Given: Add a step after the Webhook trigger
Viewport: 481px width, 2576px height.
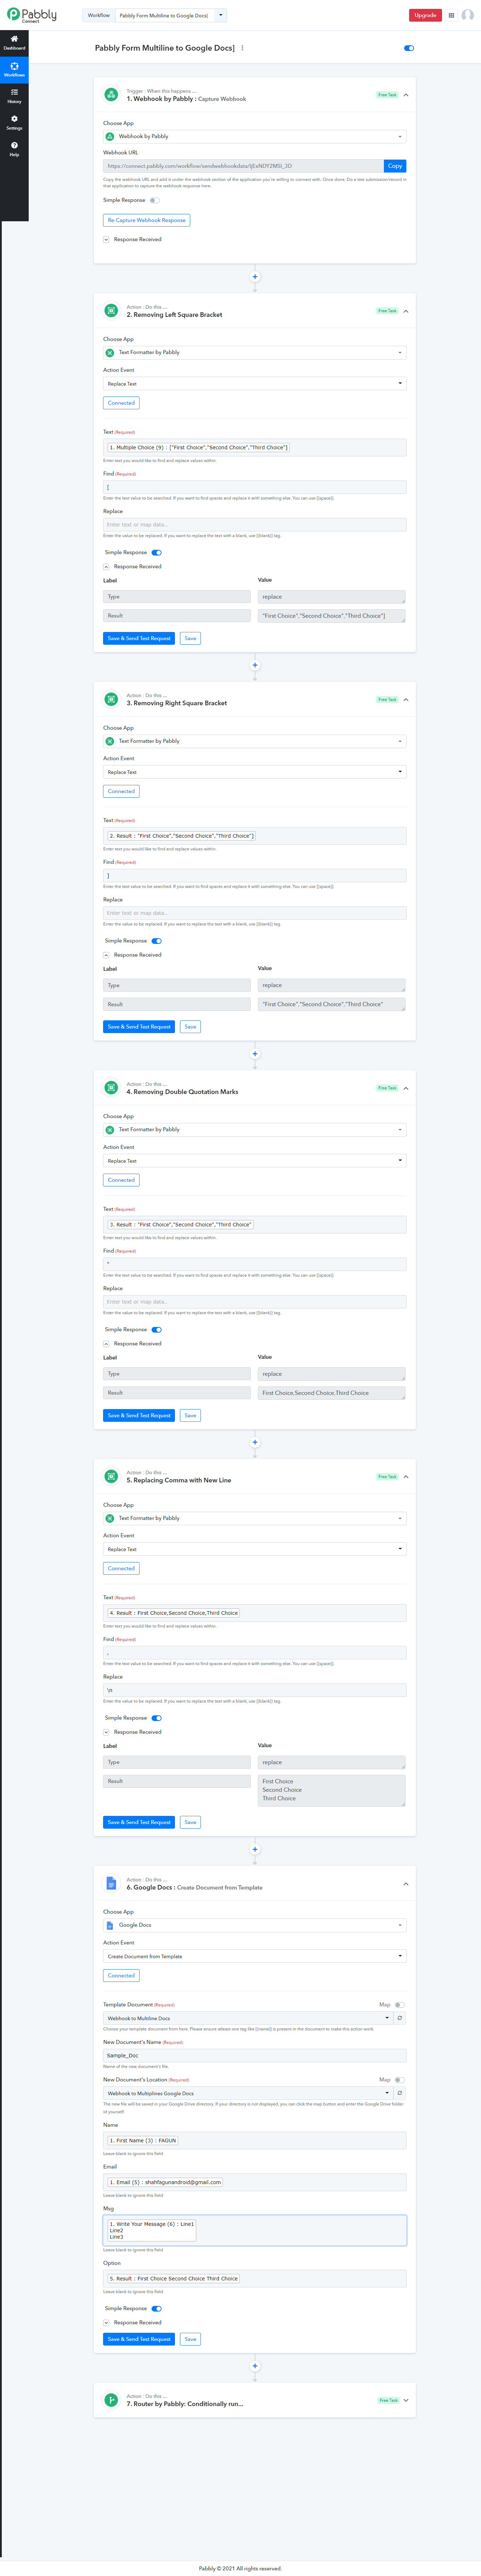Looking at the screenshot, I should 255,277.
